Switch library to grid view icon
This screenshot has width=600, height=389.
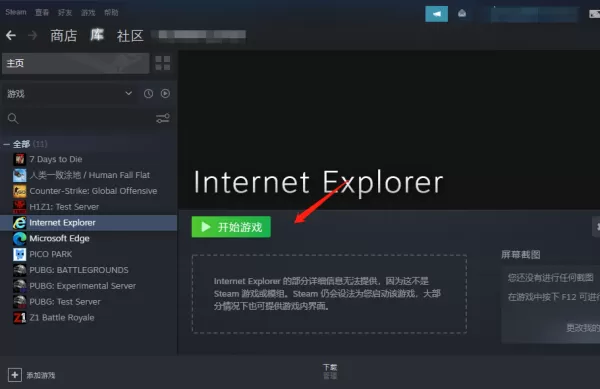click(x=163, y=63)
